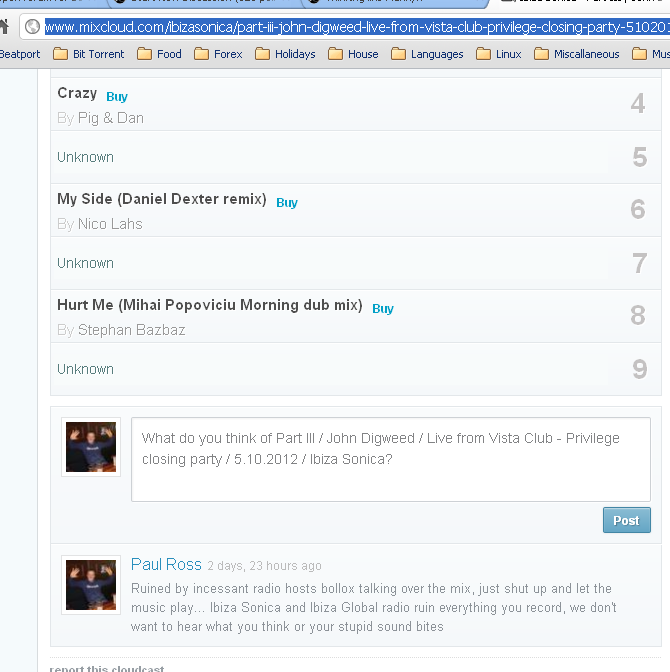Click the comment timestamp 2 days, 23 hours ago
The image size is (670, 672).
(x=264, y=566)
